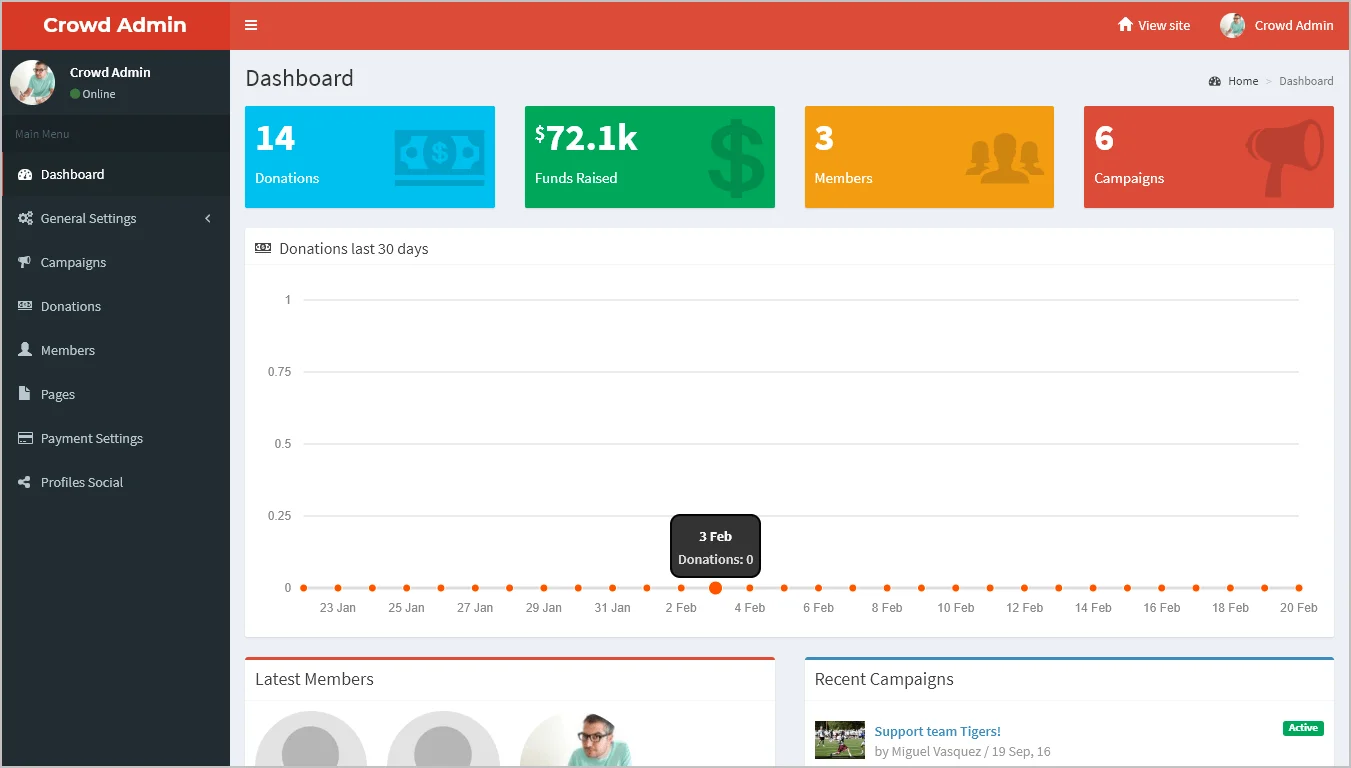Open the Support team Tigers! campaign link
The height and width of the screenshot is (768, 1351).
pyautogui.click(x=938, y=731)
